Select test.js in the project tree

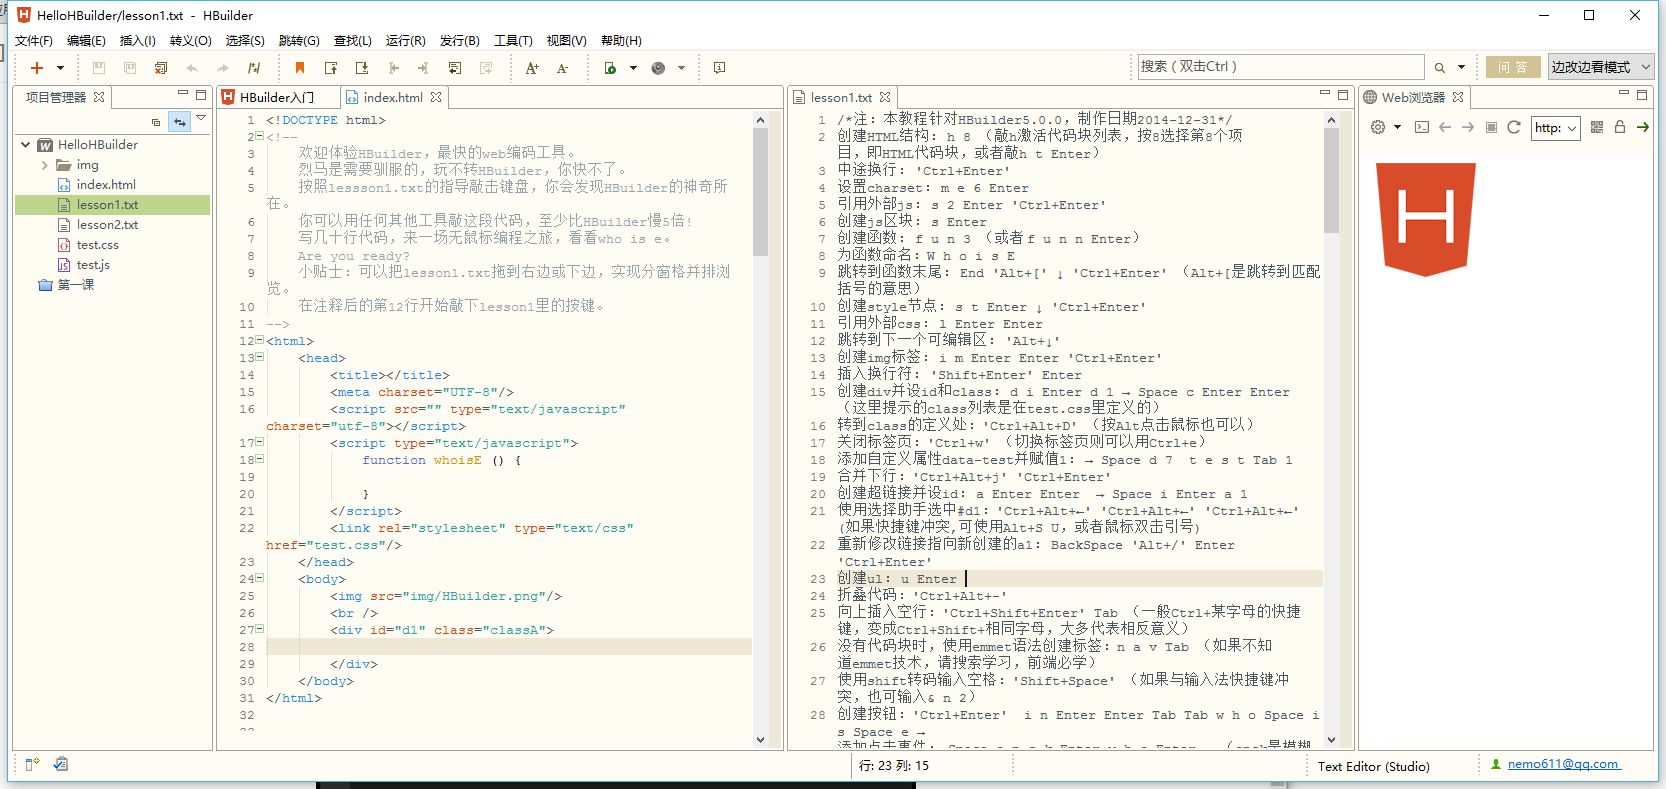(93, 265)
